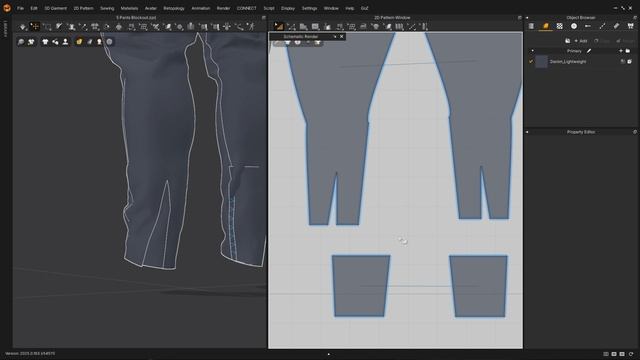Open the Materials menu

click(129, 8)
